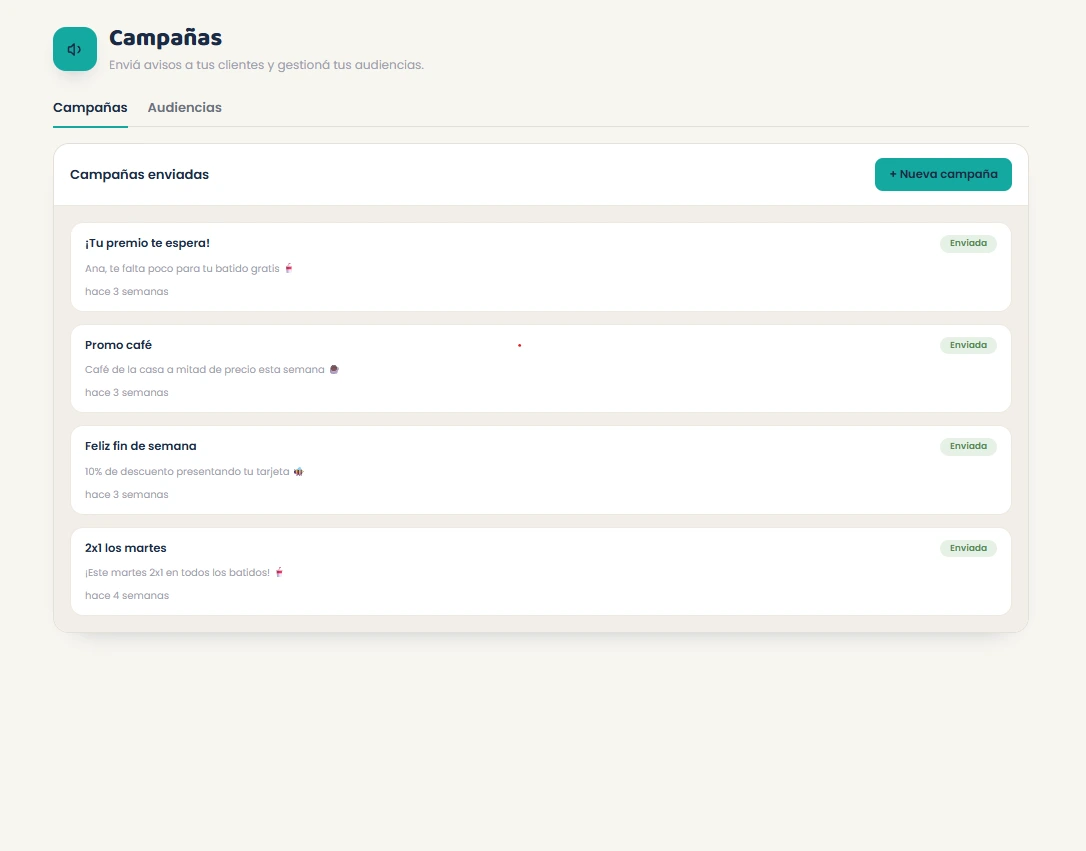Open the Feliz fin de semana campaign
The width and height of the screenshot is (1086, 851).
540,469
